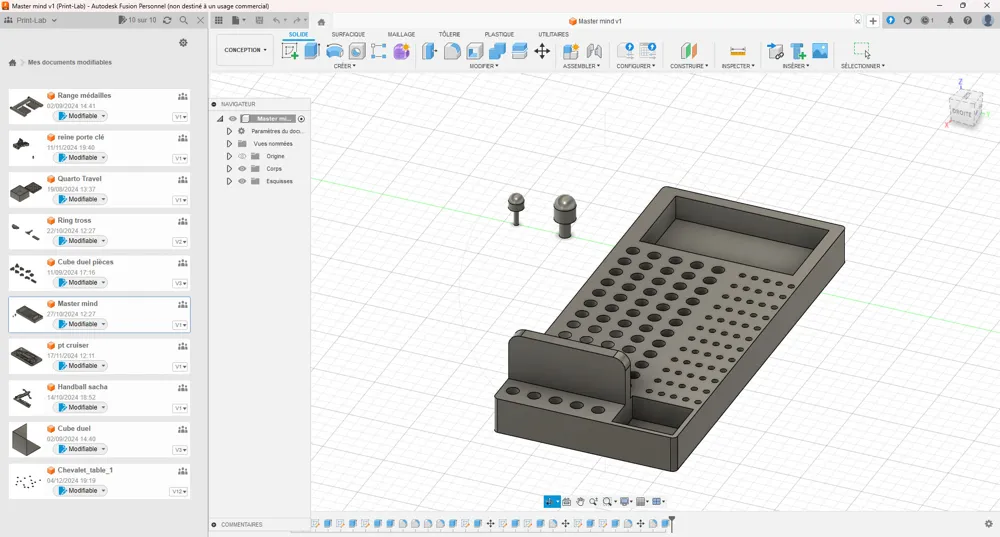Toggle visibility of Master mind root component
Viewport: 1000px width, 537px height.
point(233,119)
